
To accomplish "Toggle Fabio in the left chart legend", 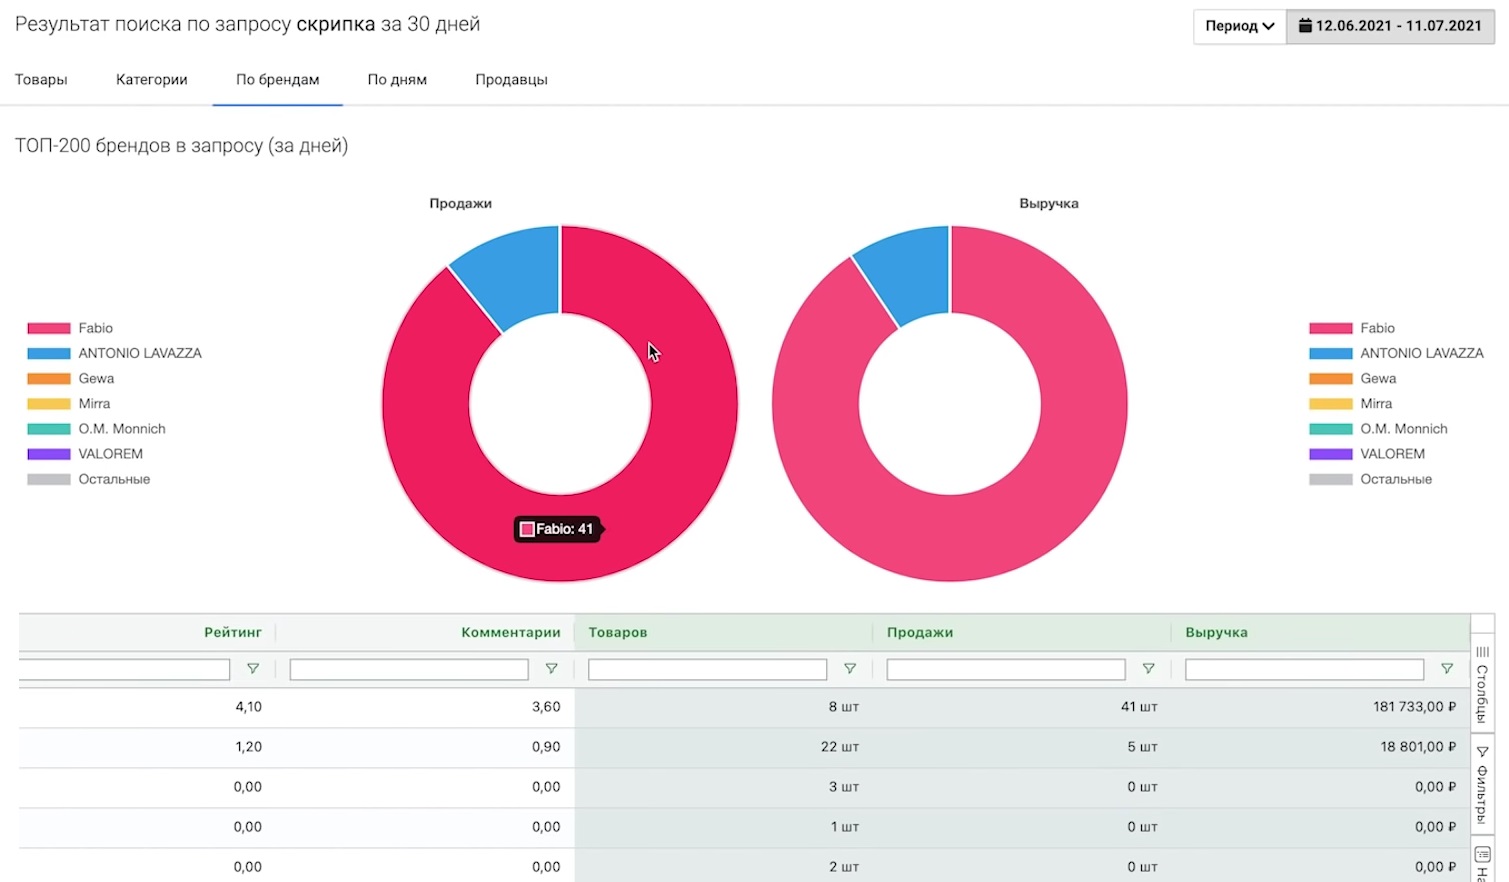I will click(95, 328).
